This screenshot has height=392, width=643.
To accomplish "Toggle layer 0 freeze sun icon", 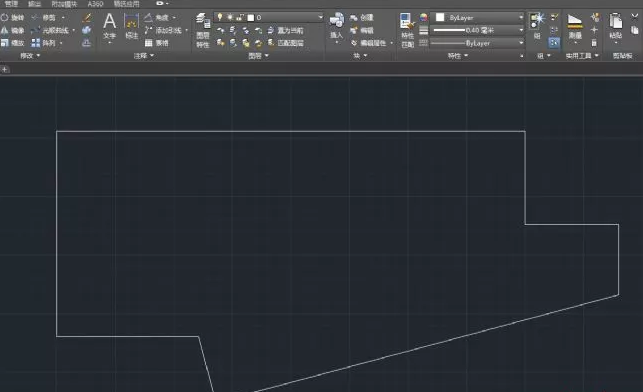I will click(230, 17).
